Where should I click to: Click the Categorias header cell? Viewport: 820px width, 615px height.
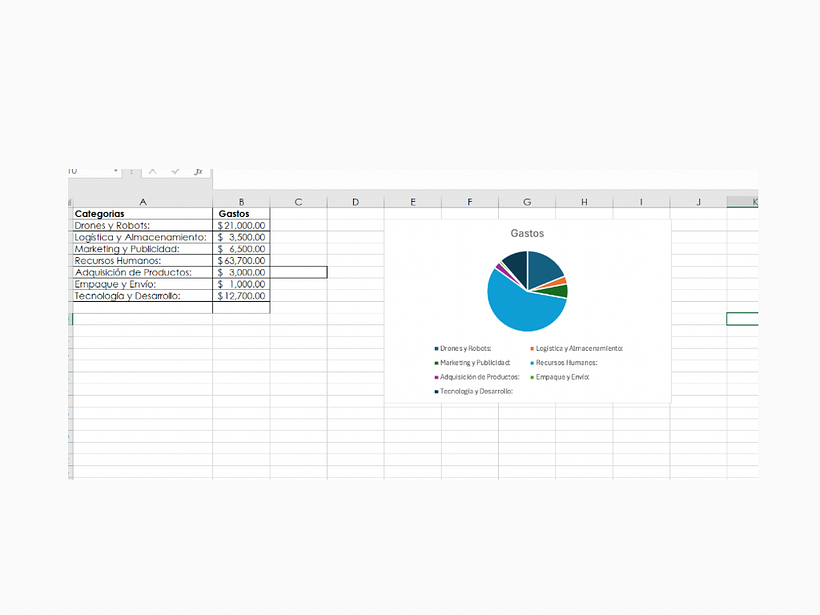[x=142, y=214]
